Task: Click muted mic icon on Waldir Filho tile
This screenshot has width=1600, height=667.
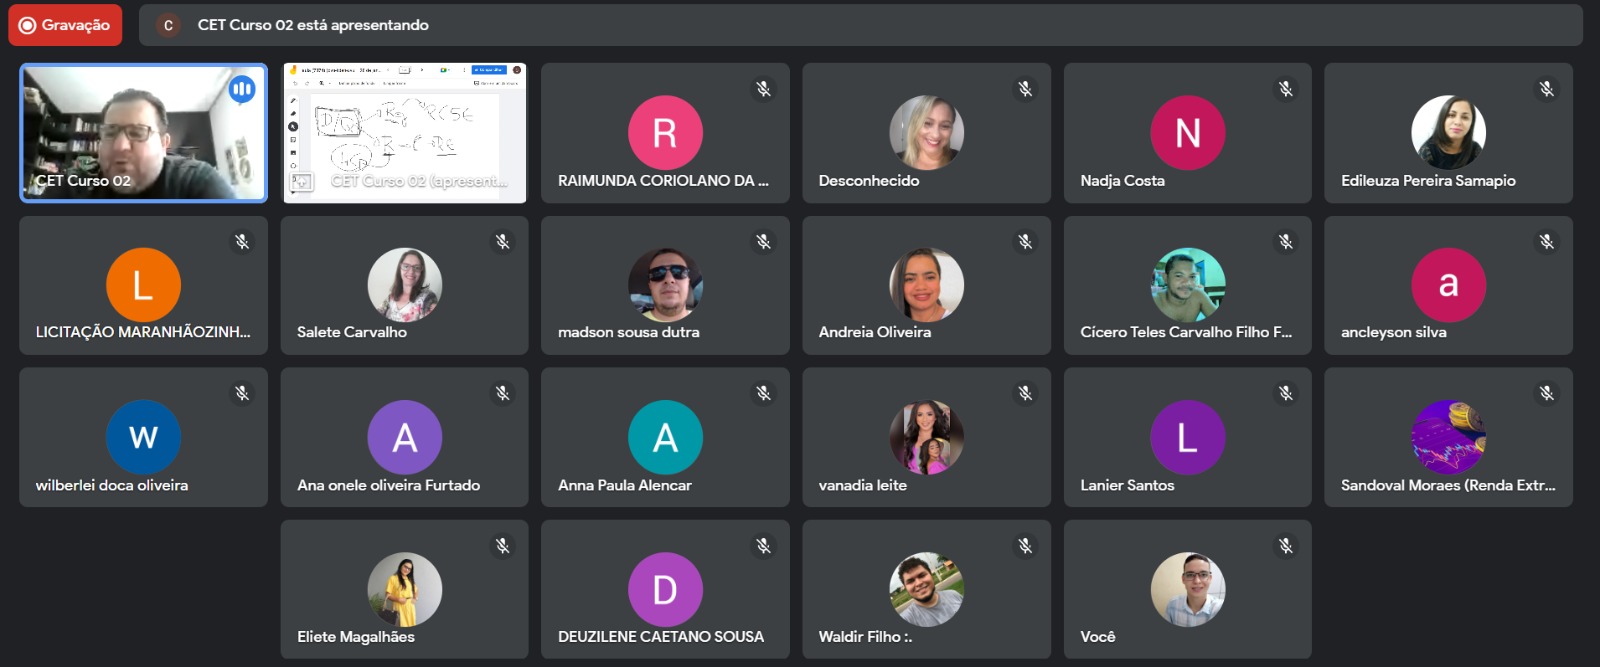Action: tap(1025, 545)
